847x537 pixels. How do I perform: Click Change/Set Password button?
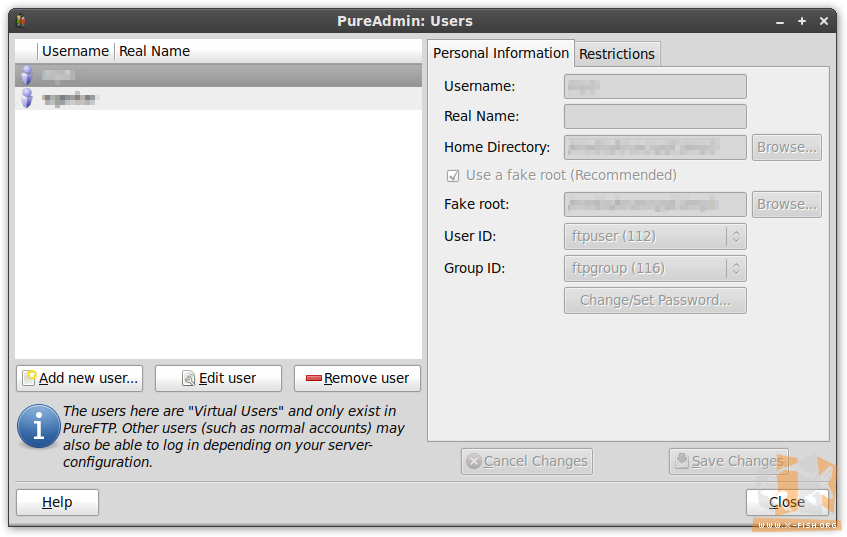pyautogui.click(x=655, y=300)
